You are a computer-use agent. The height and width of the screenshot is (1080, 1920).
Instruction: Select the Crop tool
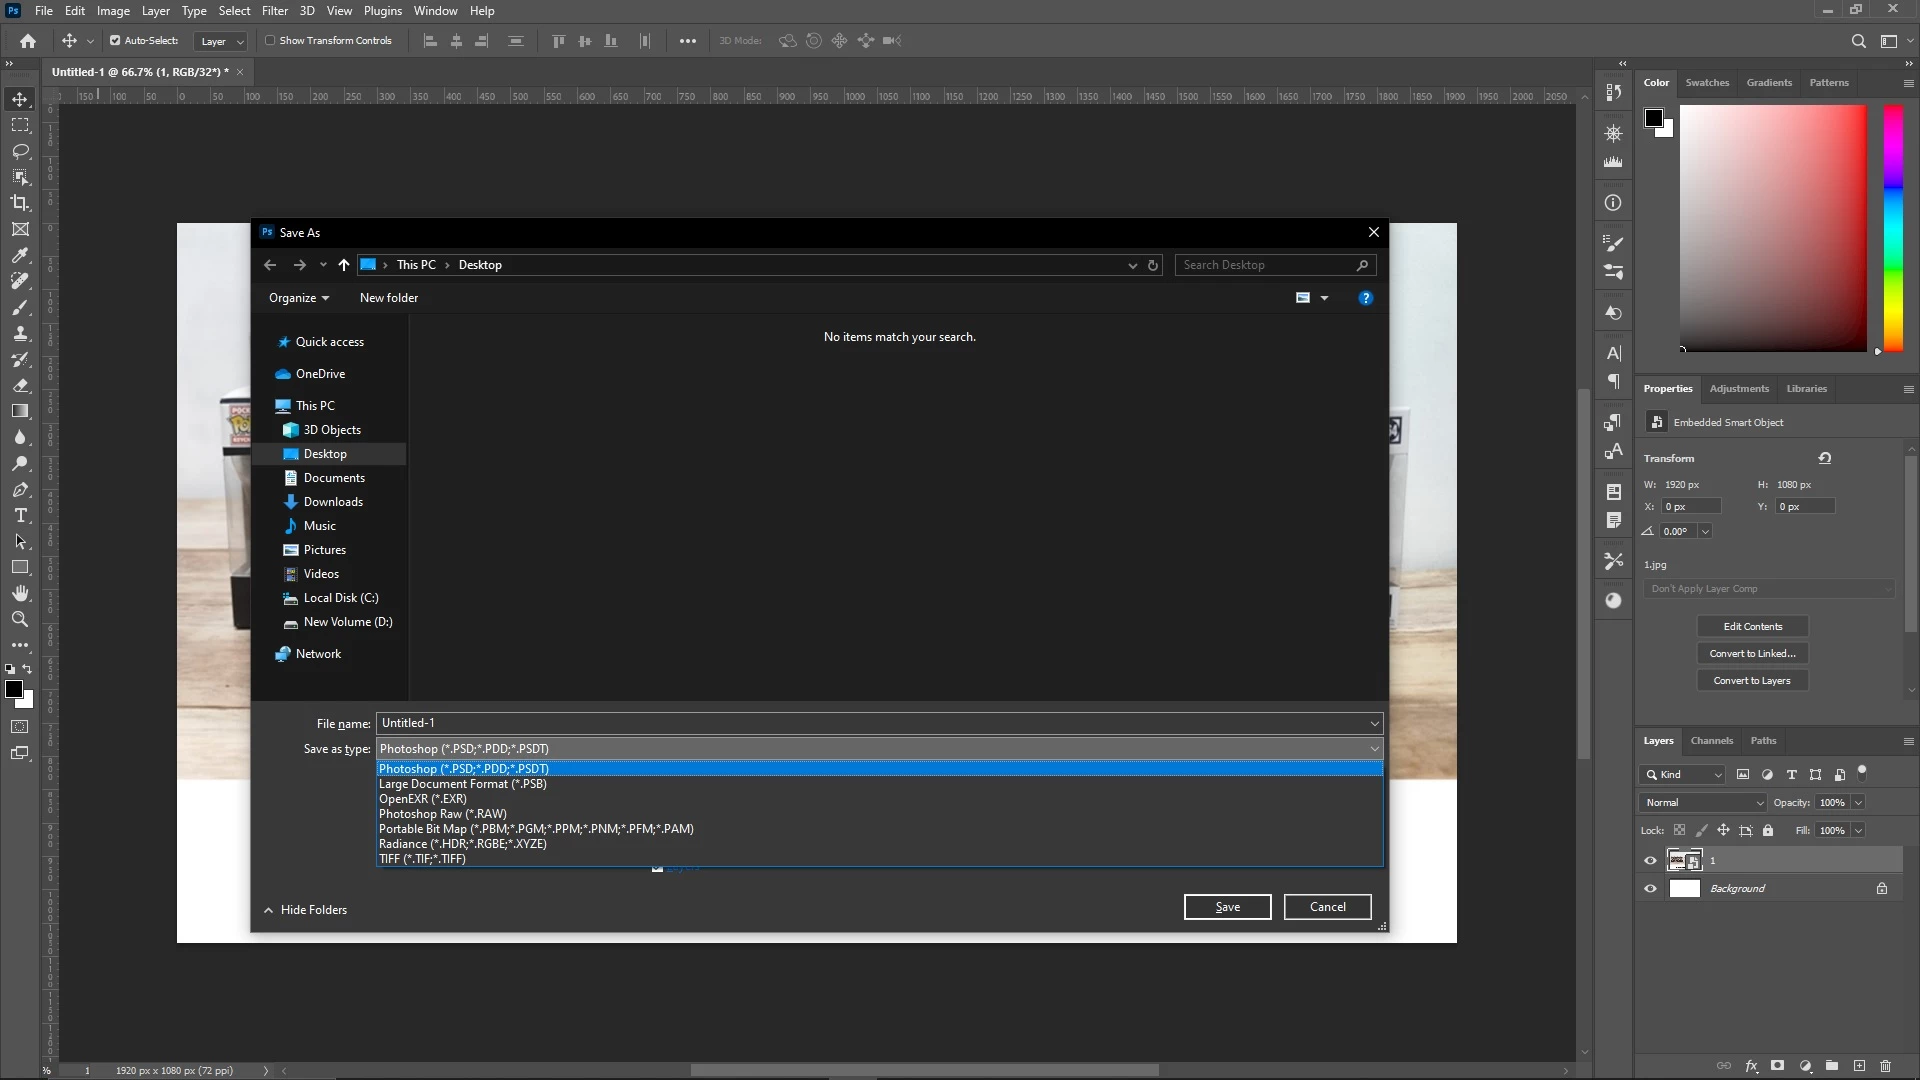pyautogui.click(x=20, y=203)
